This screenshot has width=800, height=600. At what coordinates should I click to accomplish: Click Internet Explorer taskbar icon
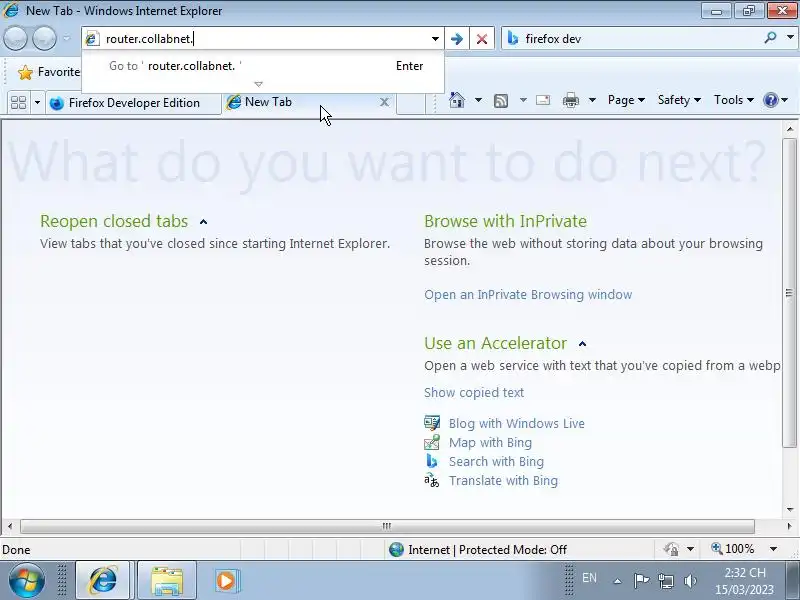[x=103, y=581]
